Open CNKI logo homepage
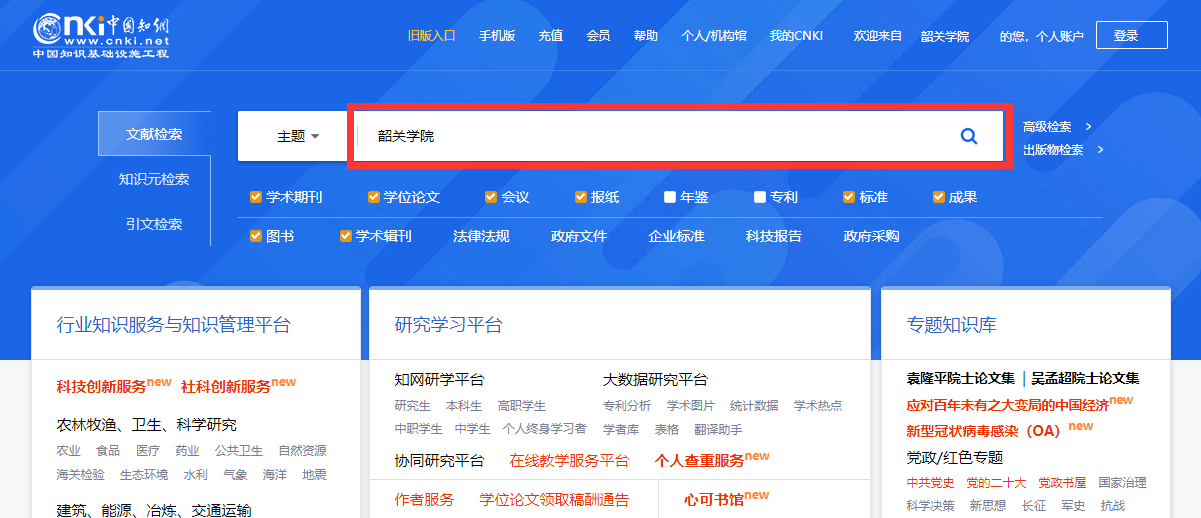 point(101,35)
